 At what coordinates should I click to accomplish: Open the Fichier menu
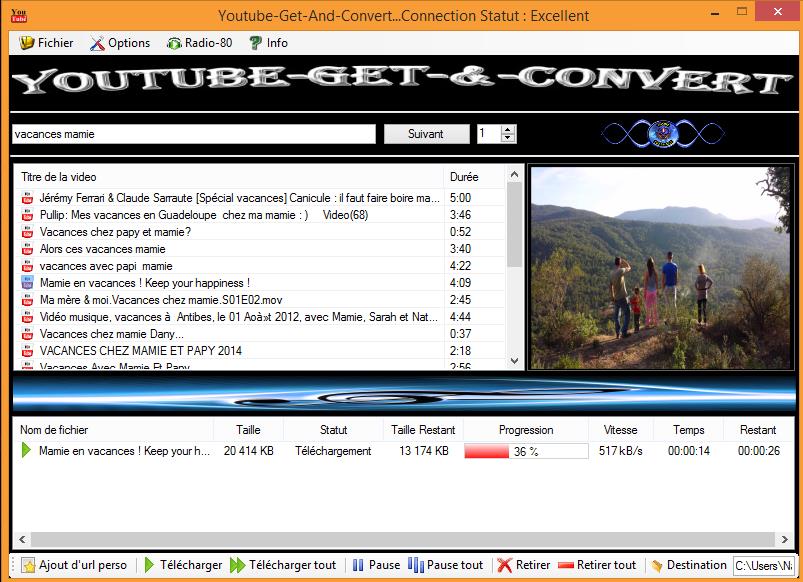click(46, 43)
